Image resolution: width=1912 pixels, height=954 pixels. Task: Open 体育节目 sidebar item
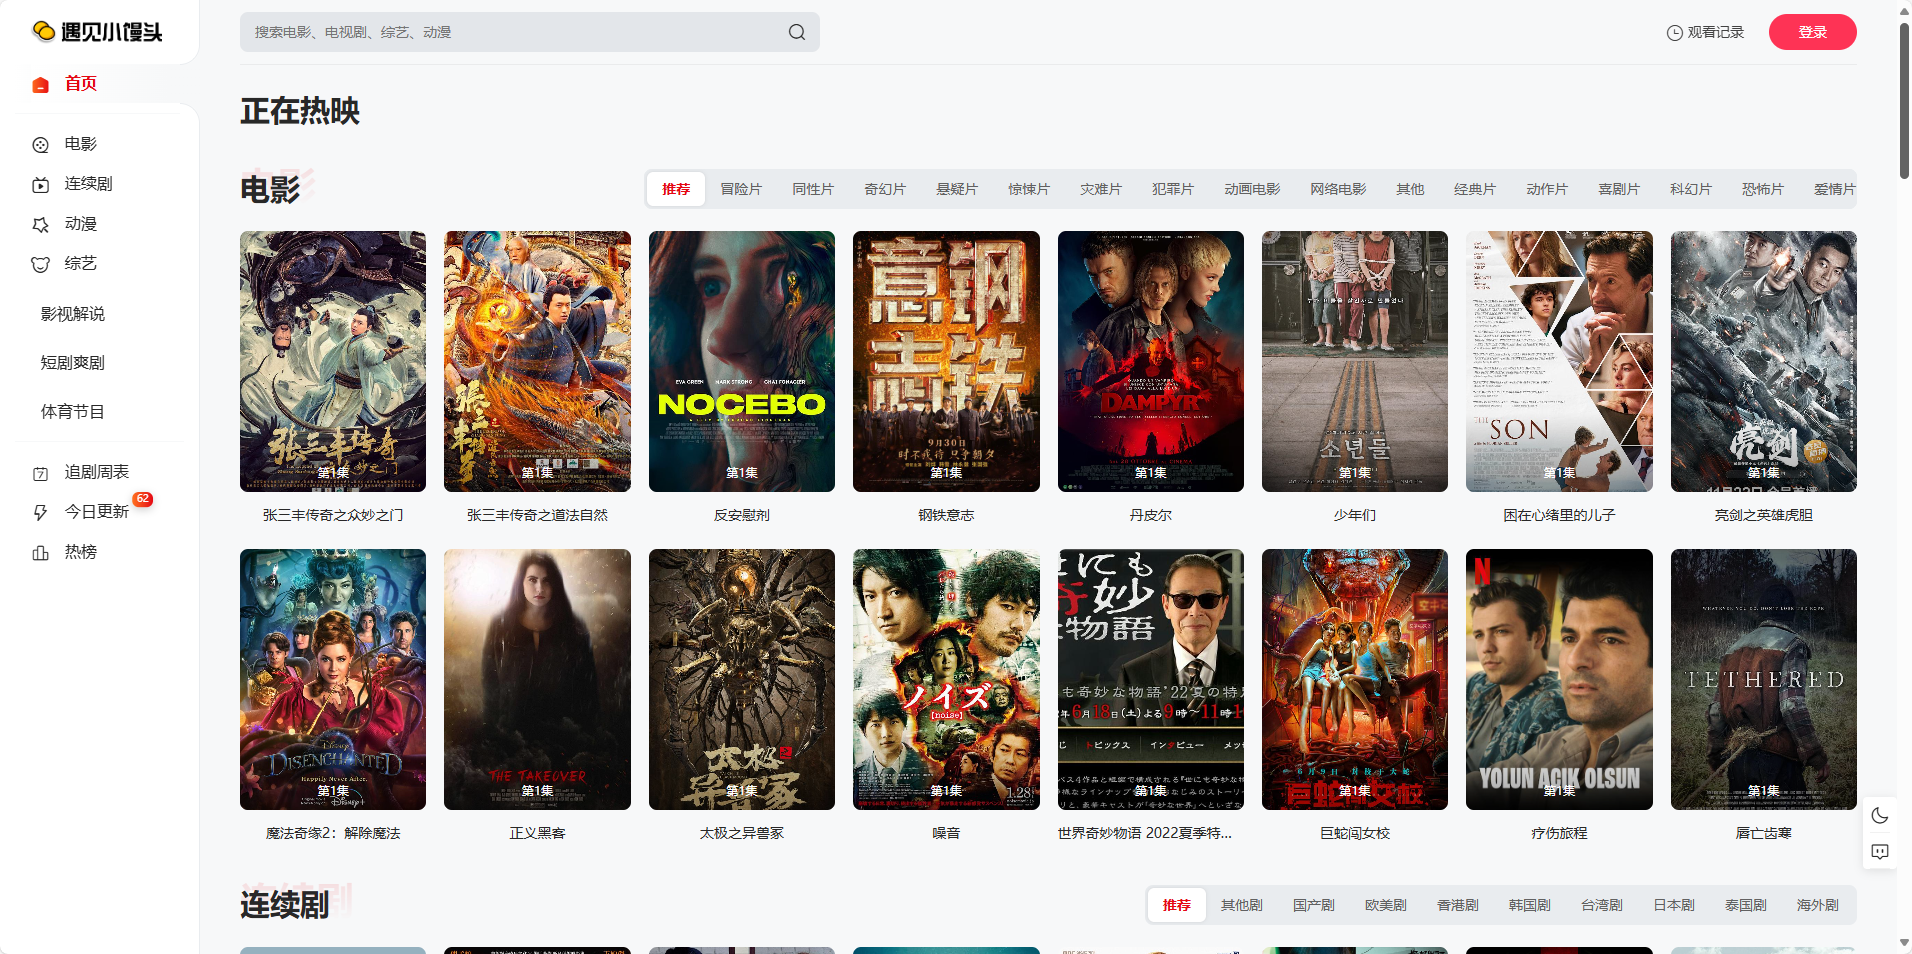73,412
